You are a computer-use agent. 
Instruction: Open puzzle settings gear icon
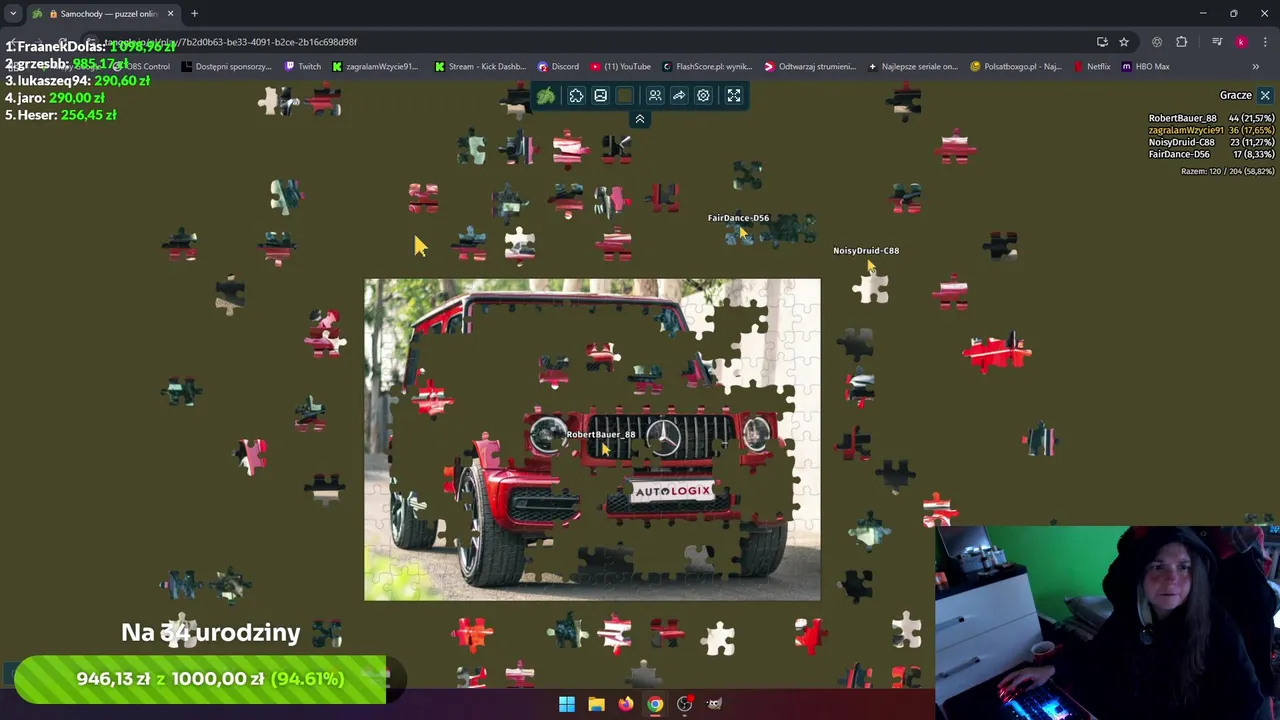pyautogui.click(x=703, y=96)
